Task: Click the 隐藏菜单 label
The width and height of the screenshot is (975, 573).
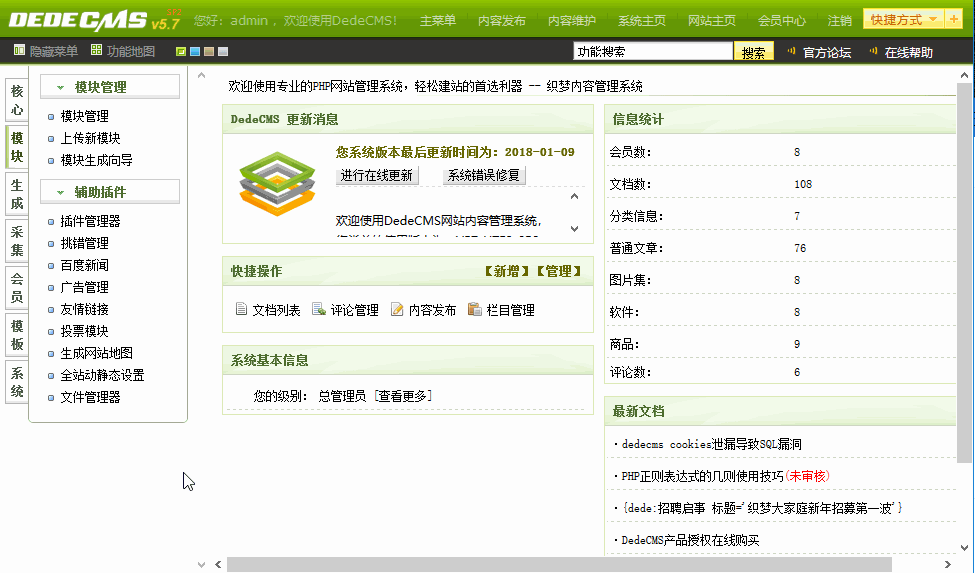Action: pyautogui.click(x=53, y=52)
